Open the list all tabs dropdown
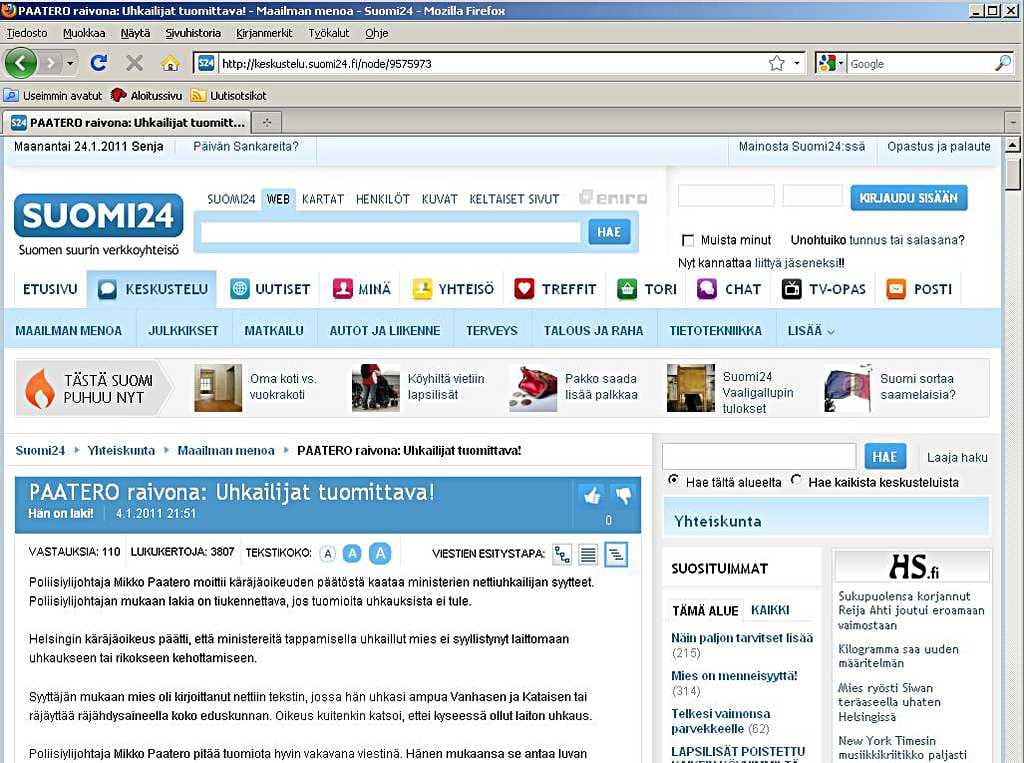This screenshot has width=1024, height=763. click(1014, 122)
